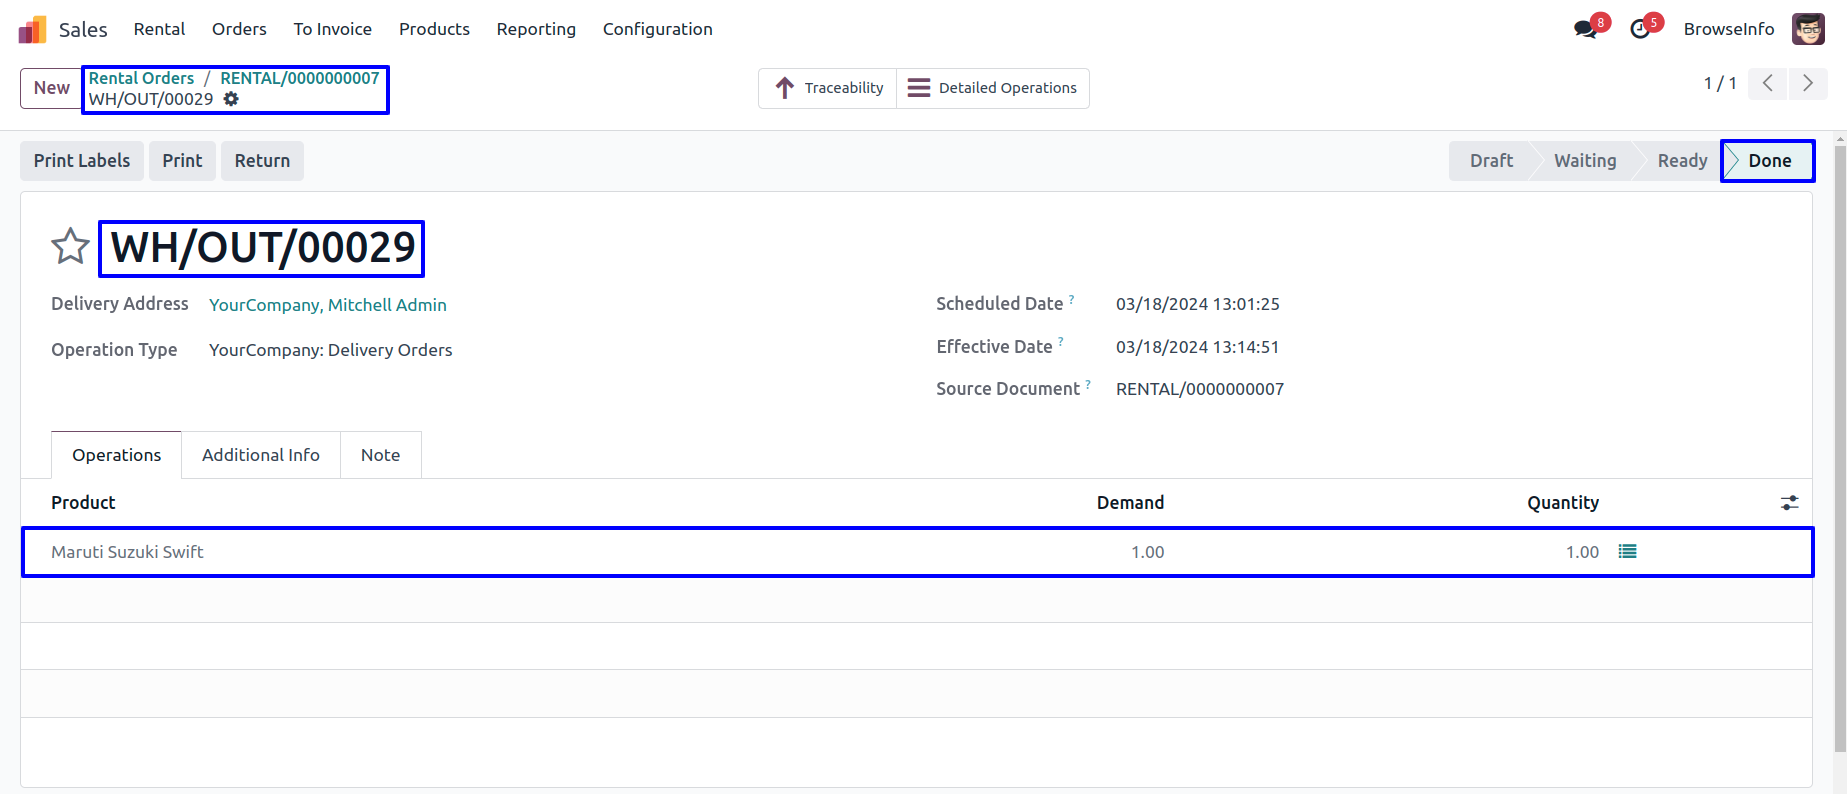Click the Return button
The width and height of the screenshot is (1847, 794).
pyautogui.click(x=262, y=161)
